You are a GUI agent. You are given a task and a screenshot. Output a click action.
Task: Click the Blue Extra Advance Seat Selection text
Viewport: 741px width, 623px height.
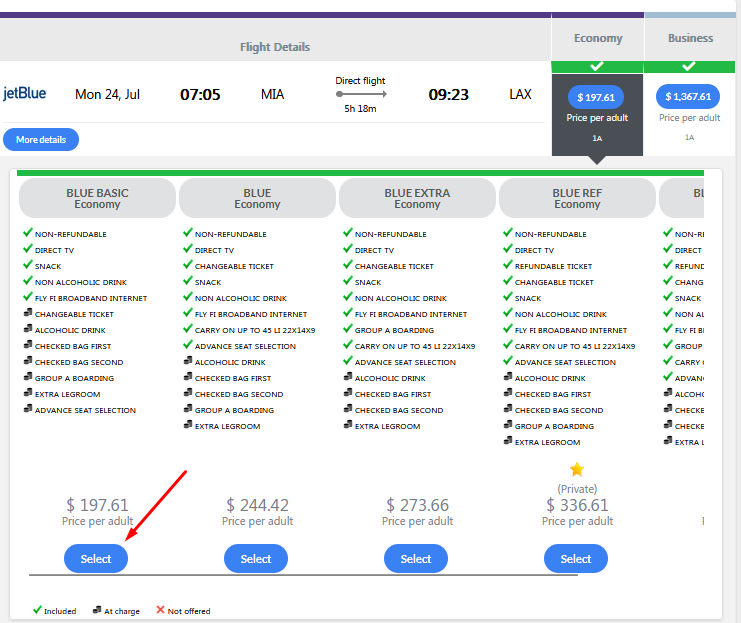click(405, 363)
